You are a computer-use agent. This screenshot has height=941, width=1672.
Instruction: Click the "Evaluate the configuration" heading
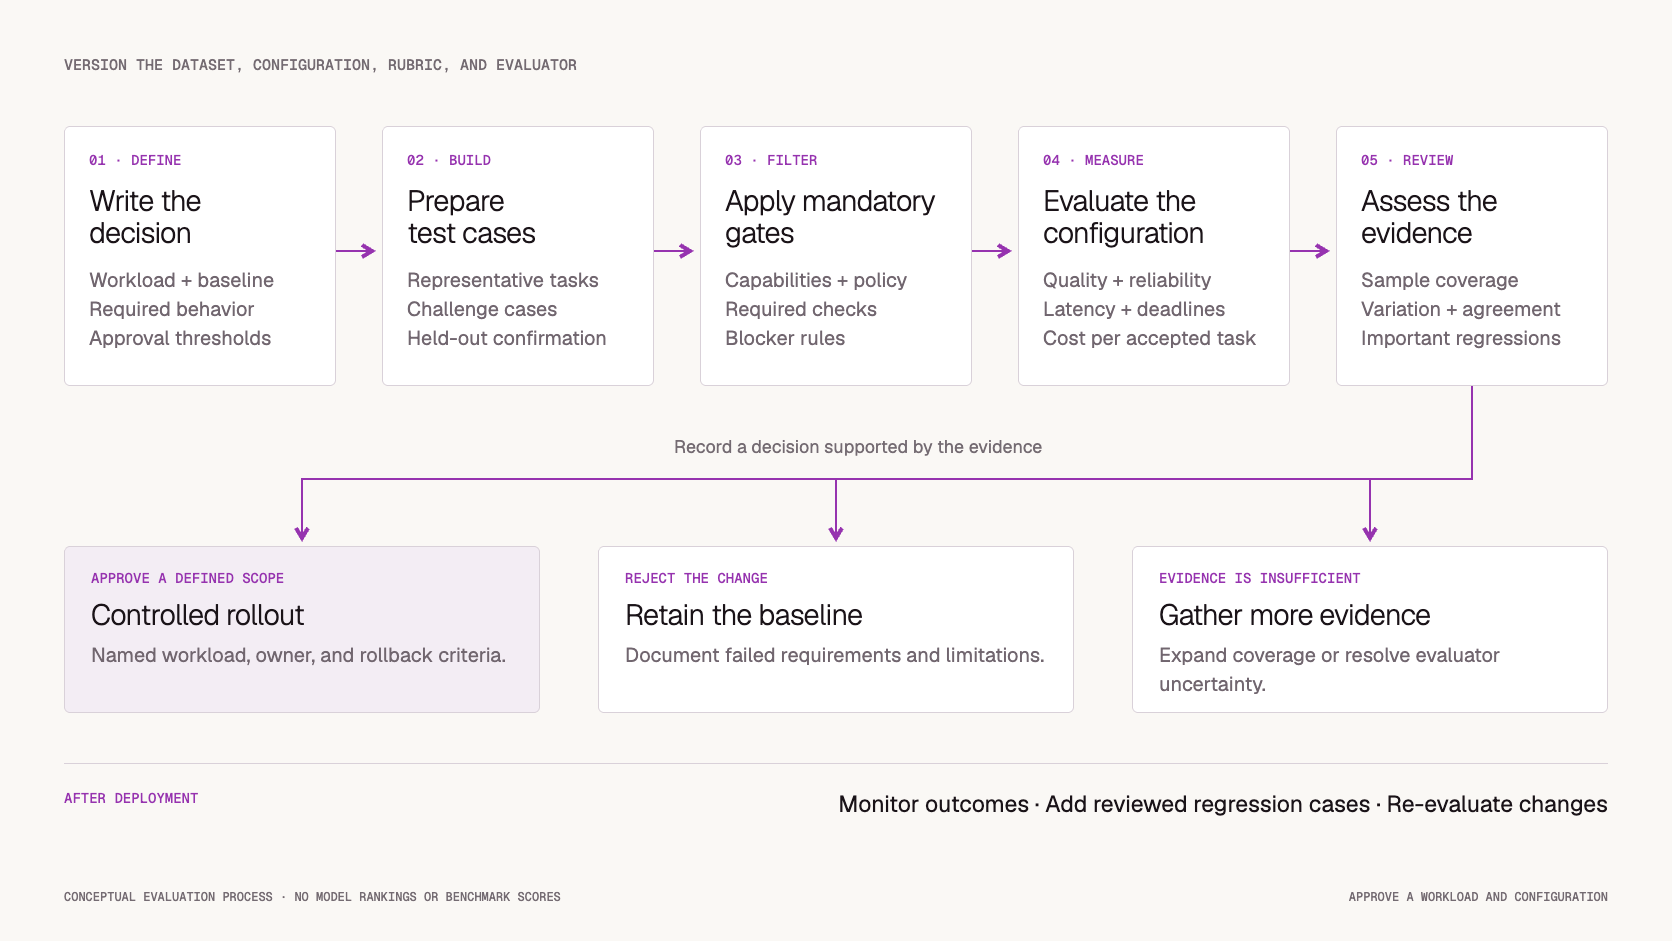pyautogui.click(x=1123, y=217)
